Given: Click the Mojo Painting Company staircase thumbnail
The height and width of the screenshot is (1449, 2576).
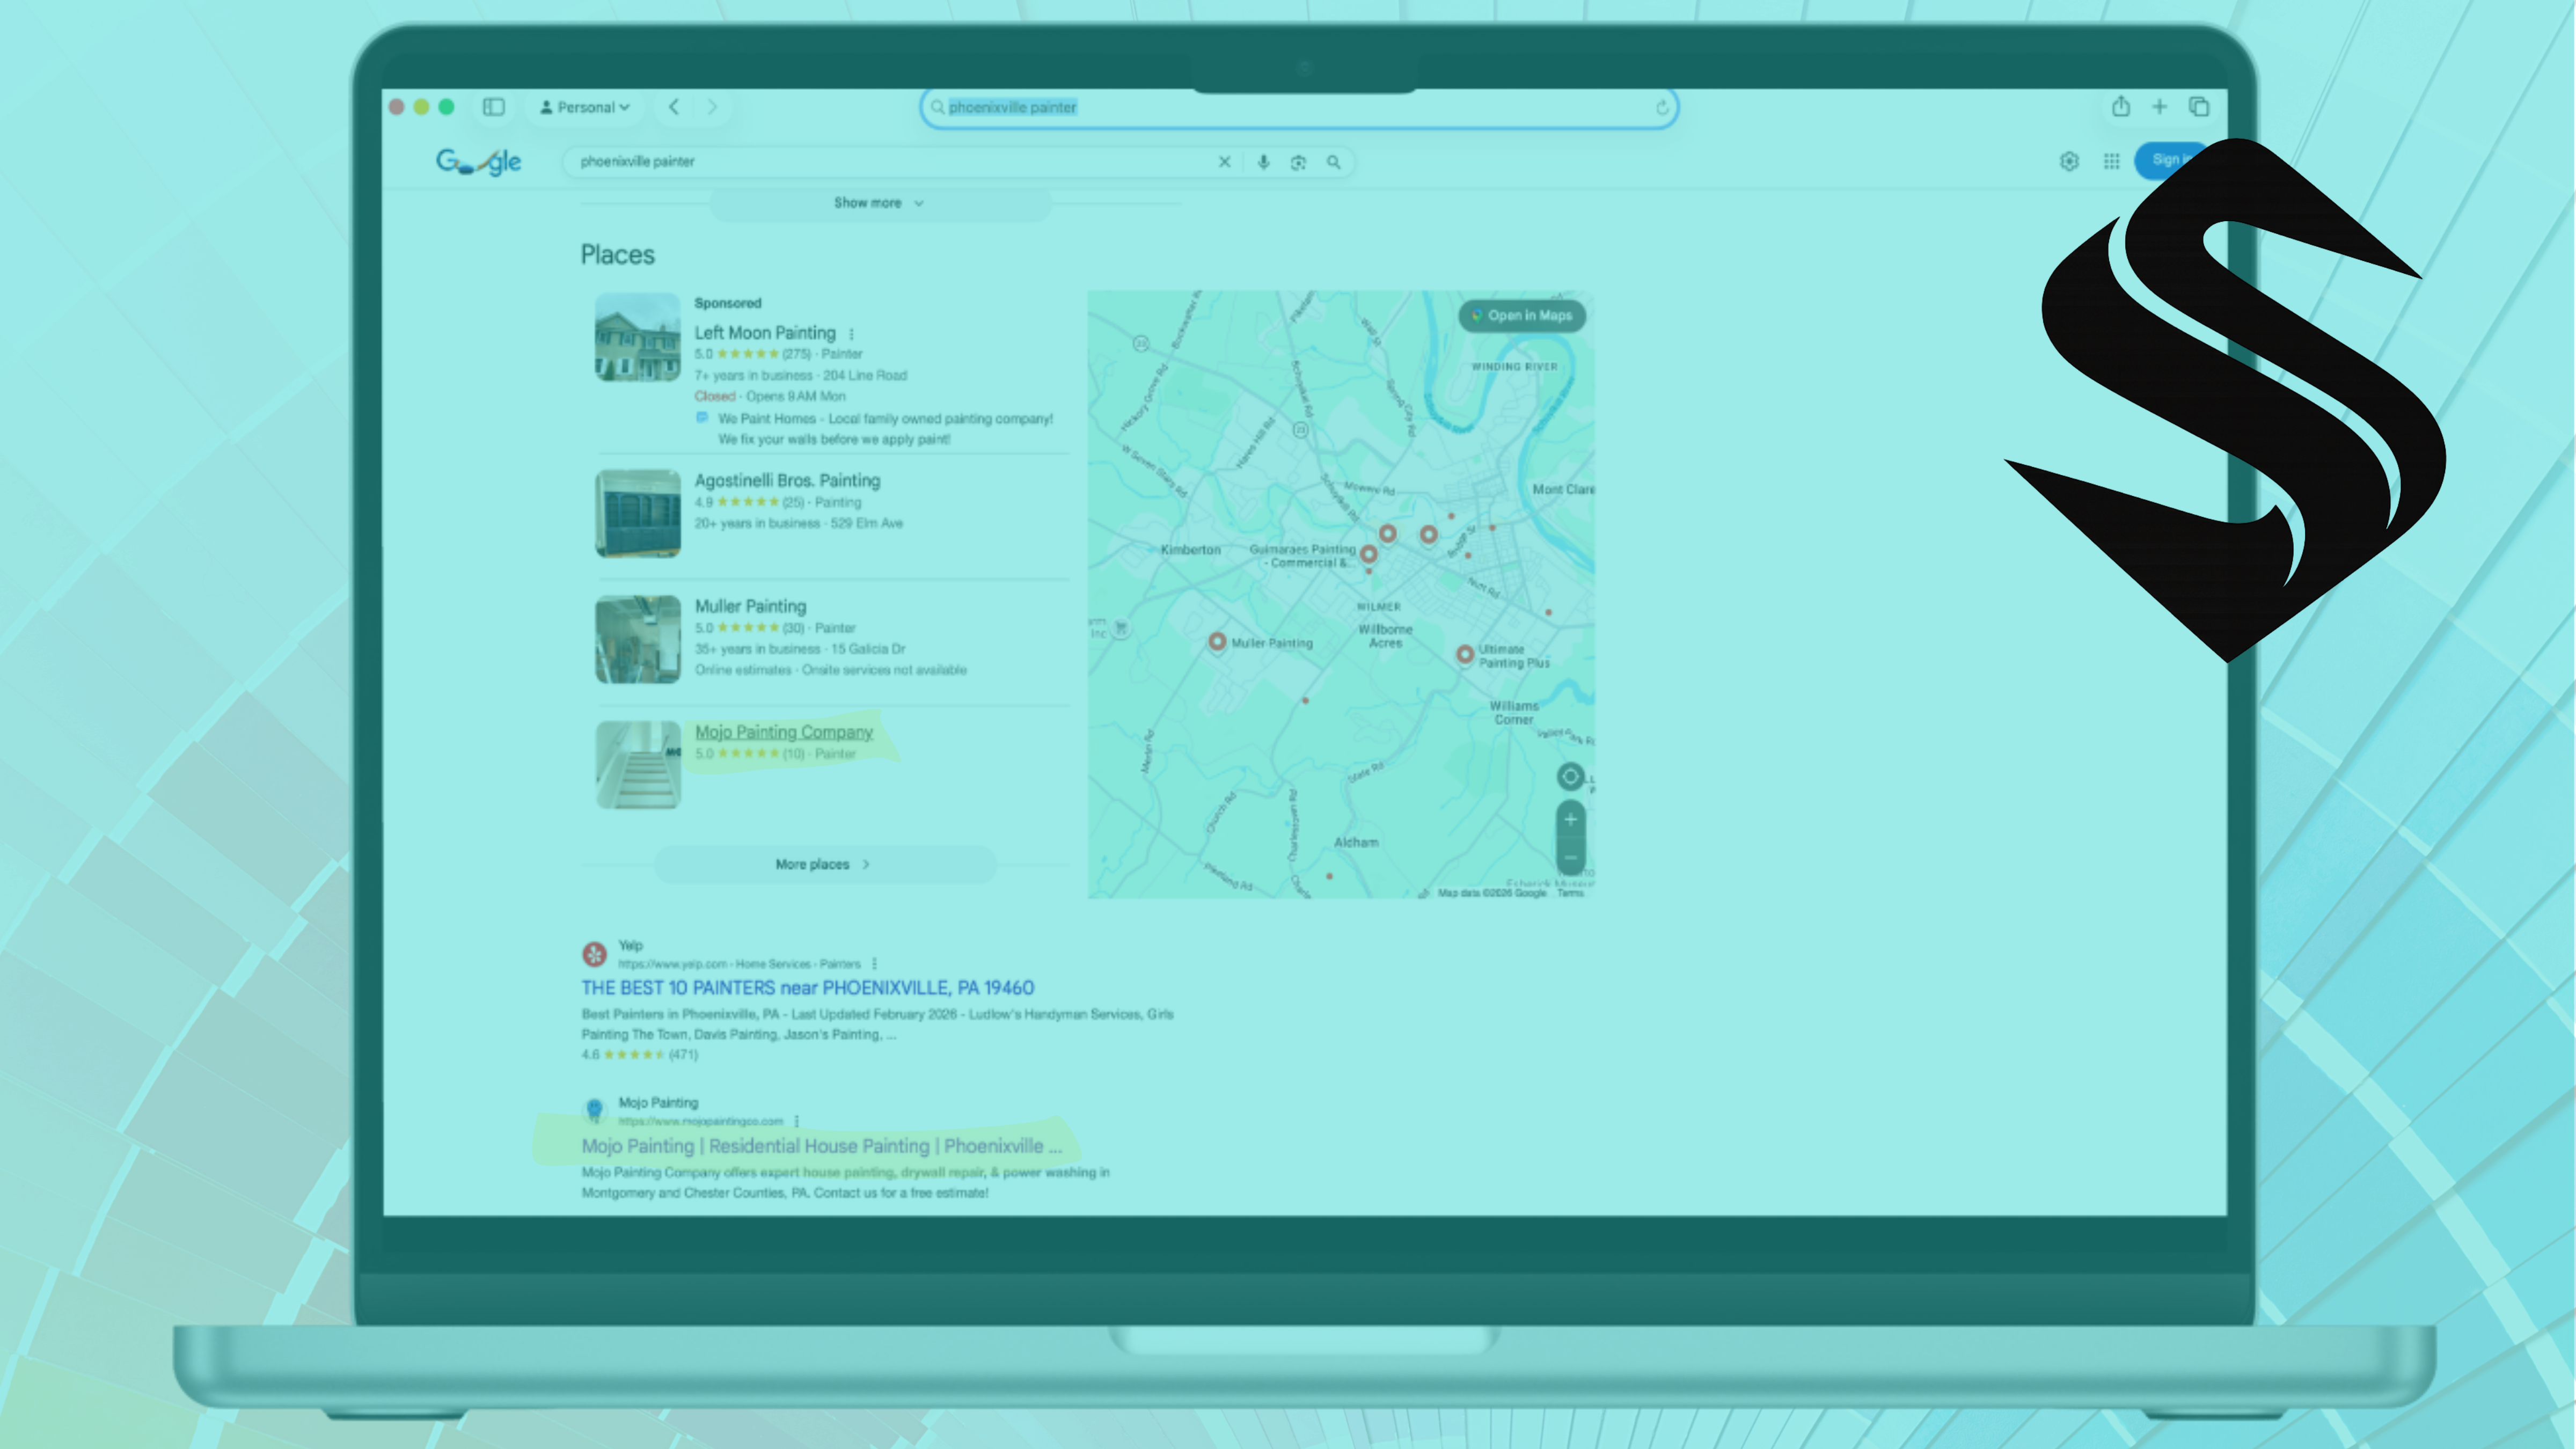Looking at the screenshot, I should click(x=638, y=765).
